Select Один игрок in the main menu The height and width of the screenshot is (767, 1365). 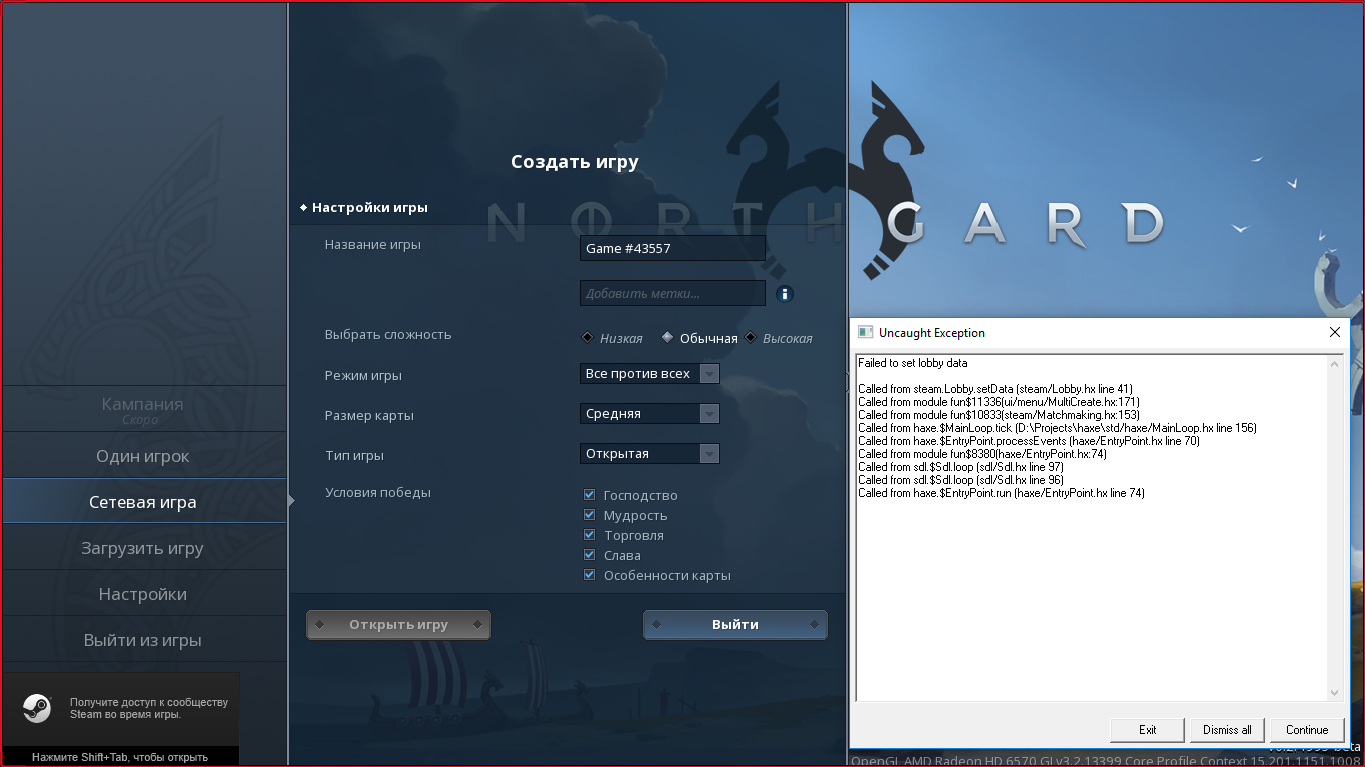click(143, 456)
